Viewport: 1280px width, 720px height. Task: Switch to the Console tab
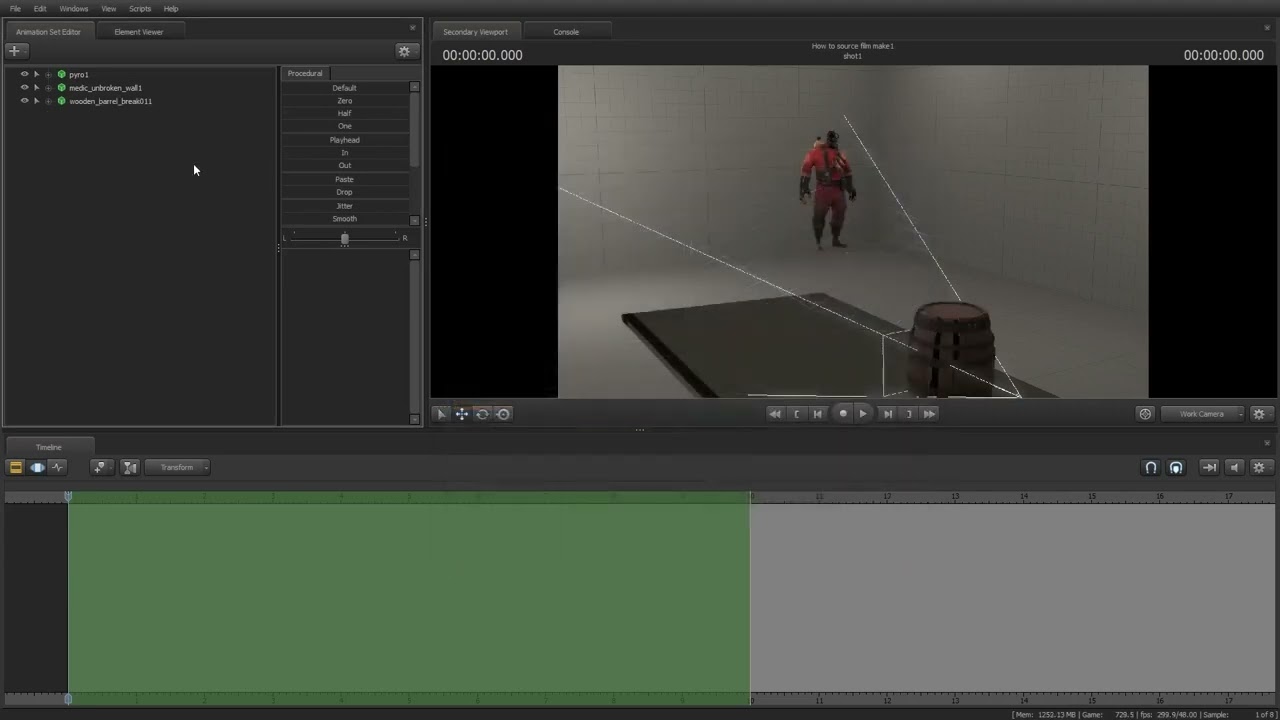pyautogui.click(x=566, y=32)
